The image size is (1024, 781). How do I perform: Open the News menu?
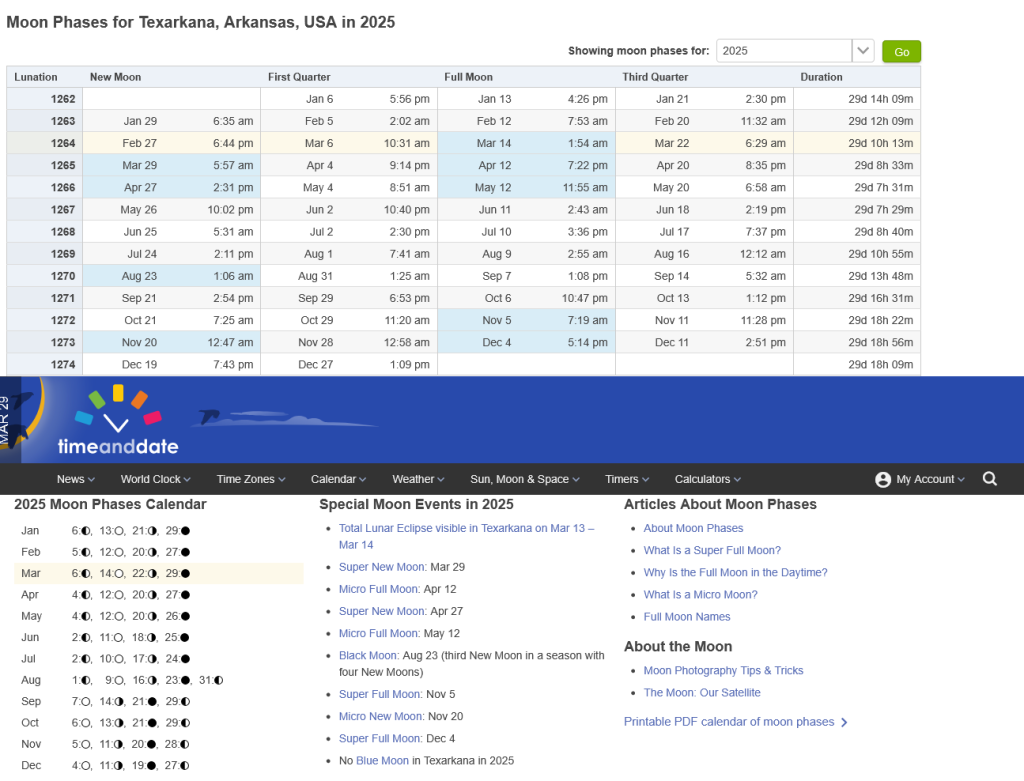pos(76,479)
